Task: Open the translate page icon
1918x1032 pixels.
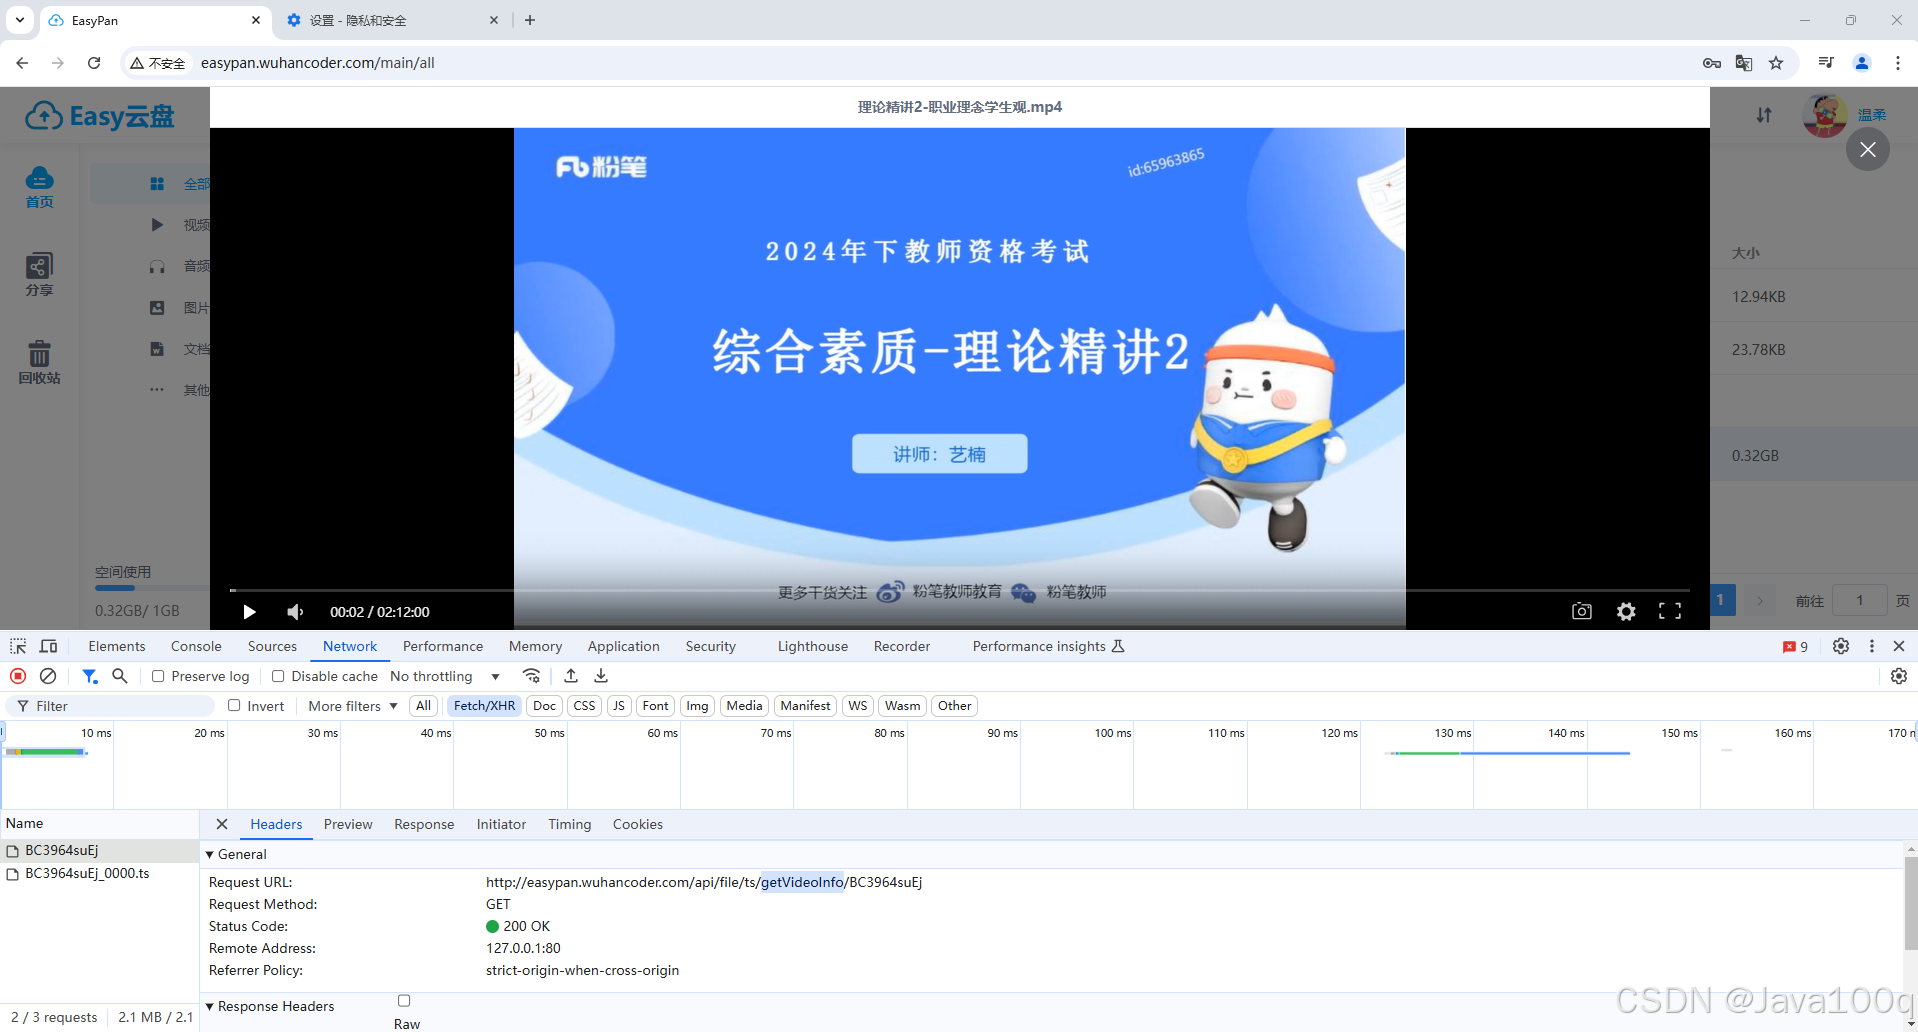Action: pyautogui.click(x=1744, y=63)
